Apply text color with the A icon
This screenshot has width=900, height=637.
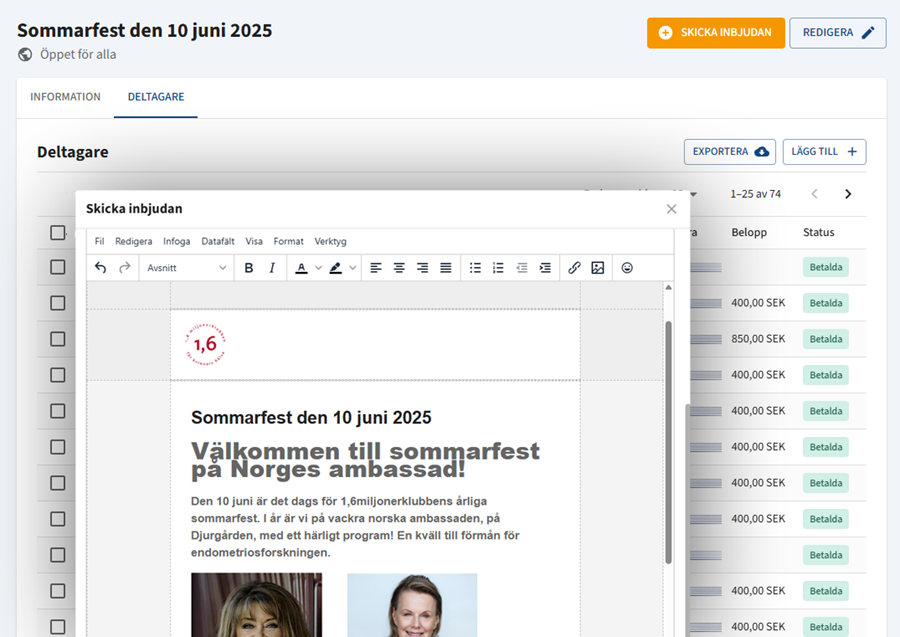click(301, 268)
